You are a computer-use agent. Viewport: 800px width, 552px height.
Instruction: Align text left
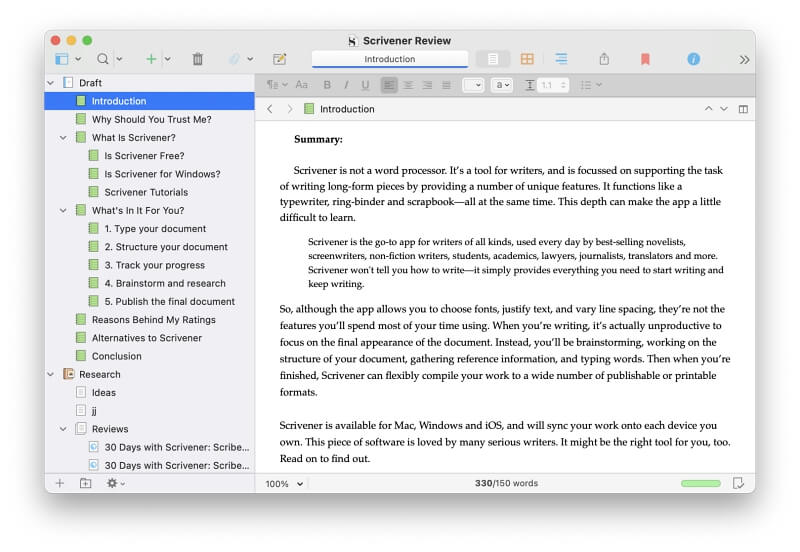pyautogui.click(x=389, y=85)
